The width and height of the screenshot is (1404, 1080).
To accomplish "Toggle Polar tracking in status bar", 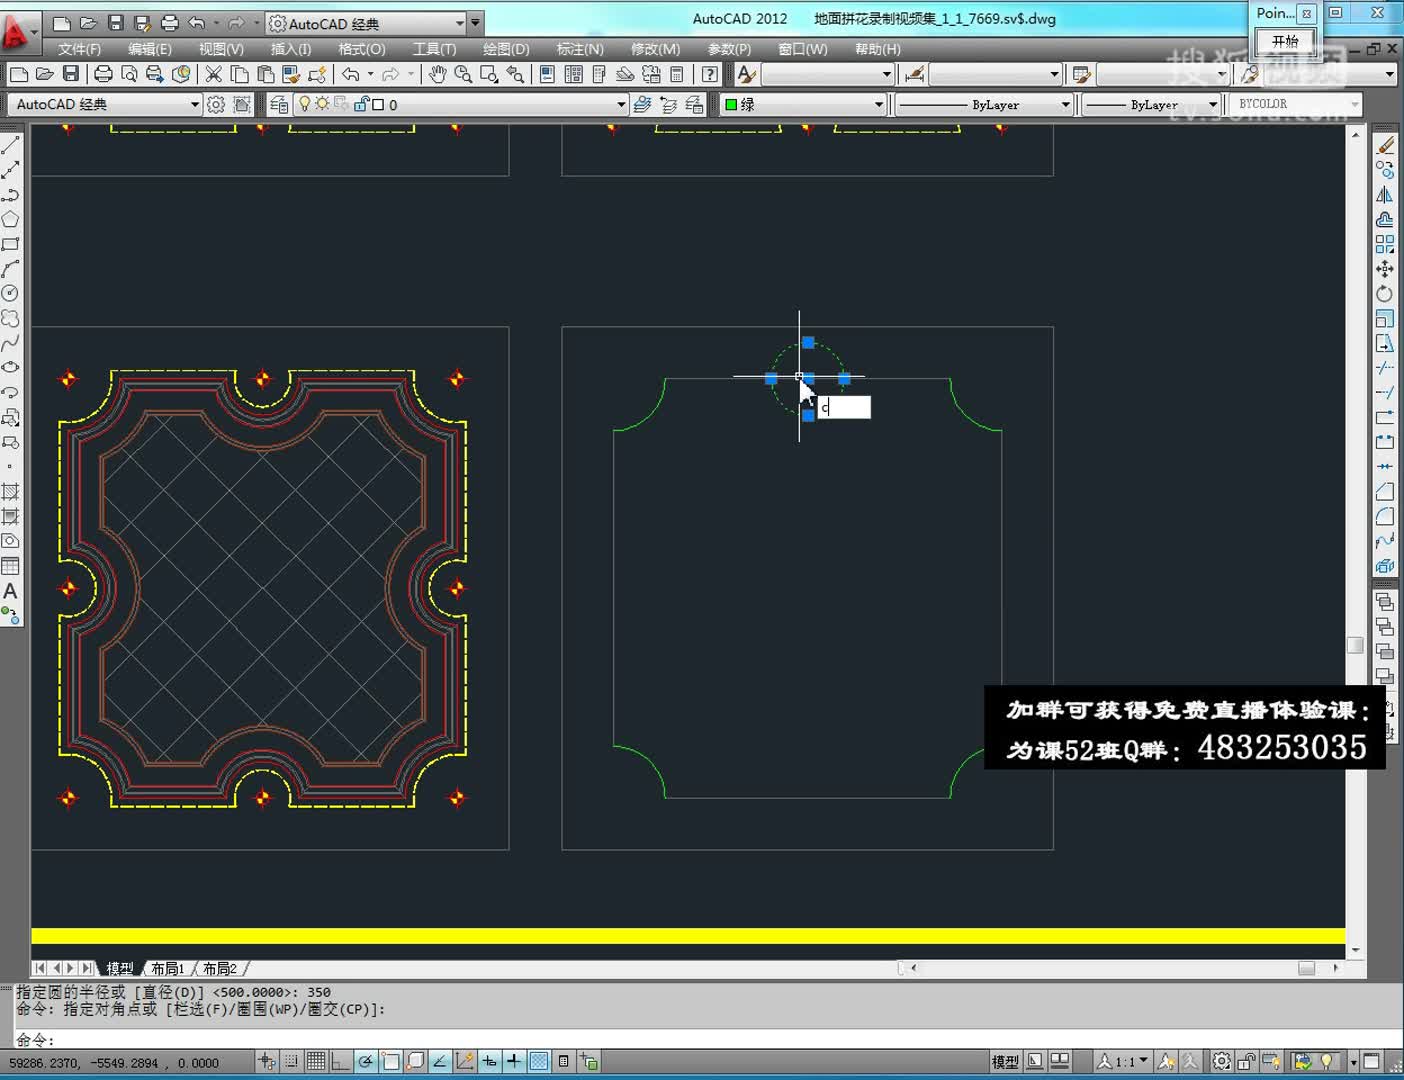I will [366, 1062].
